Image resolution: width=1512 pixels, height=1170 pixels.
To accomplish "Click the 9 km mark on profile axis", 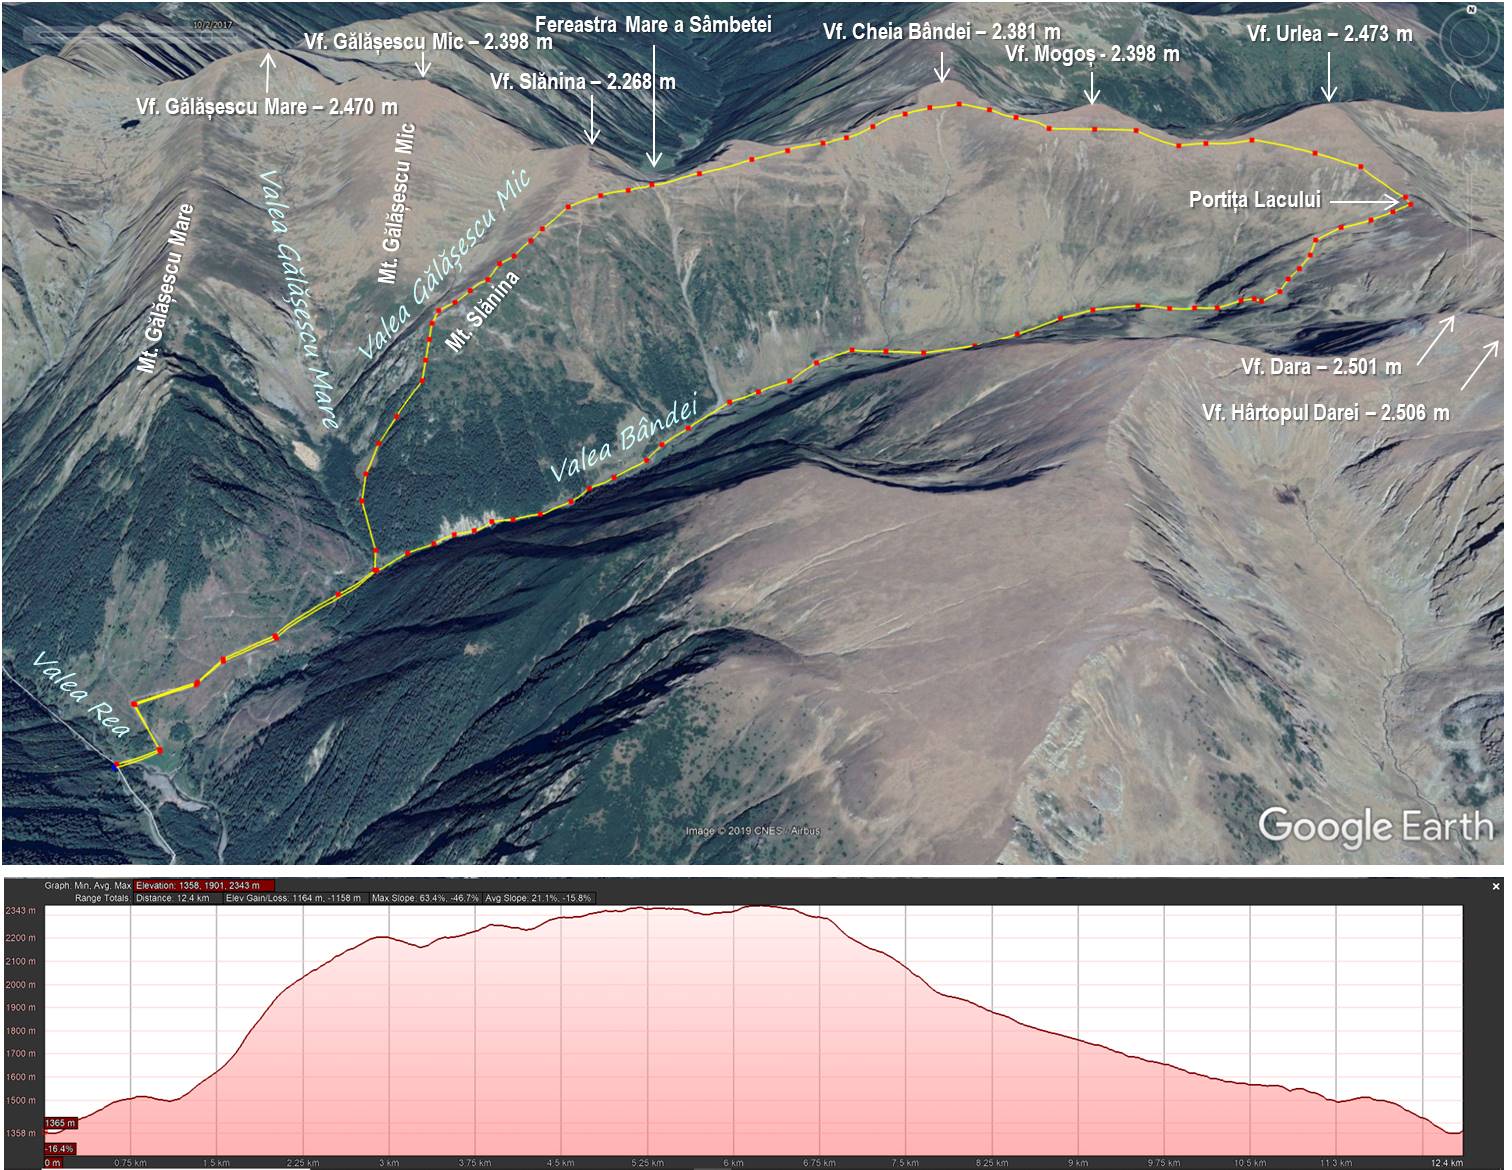I will point(1077,1163).
